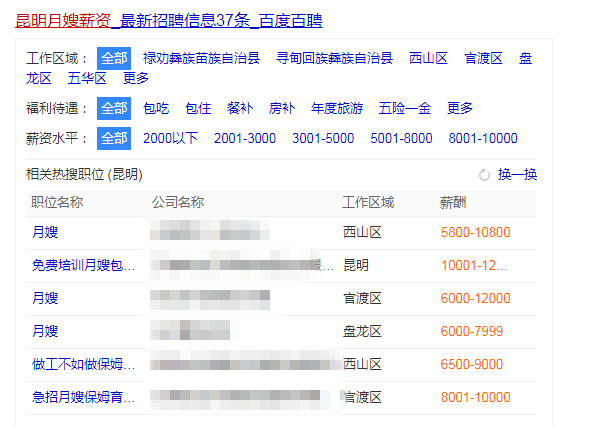This screenshot has width=591, height=426.
Task: Click the 薪酬 column header
Action: click(x=453, y=202)
